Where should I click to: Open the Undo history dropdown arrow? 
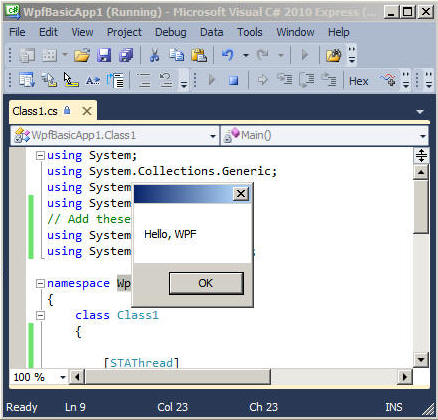tap(246, 55)
